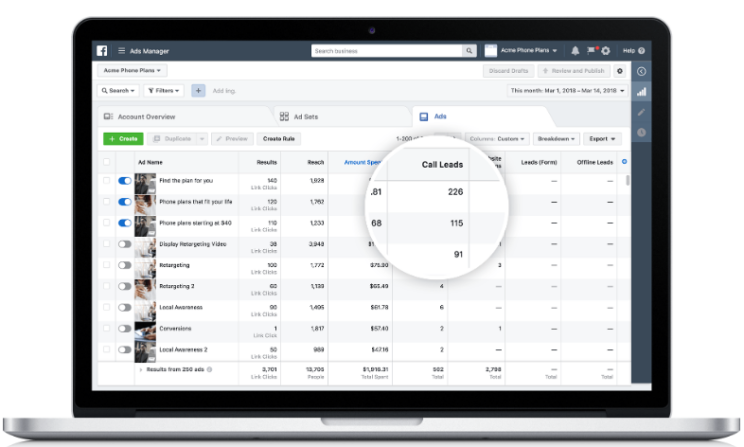The image size is (744, 447).
Task: Expand the Columns: Custom dropdown
Action: click(497, 138)
